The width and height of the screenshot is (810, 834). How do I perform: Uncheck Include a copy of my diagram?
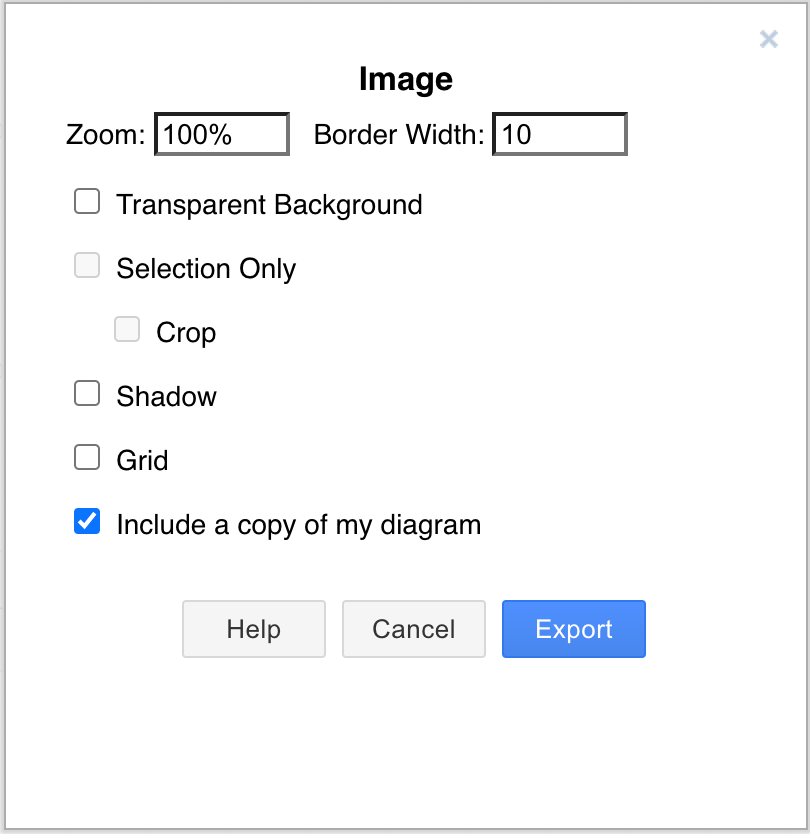point(87,521)
